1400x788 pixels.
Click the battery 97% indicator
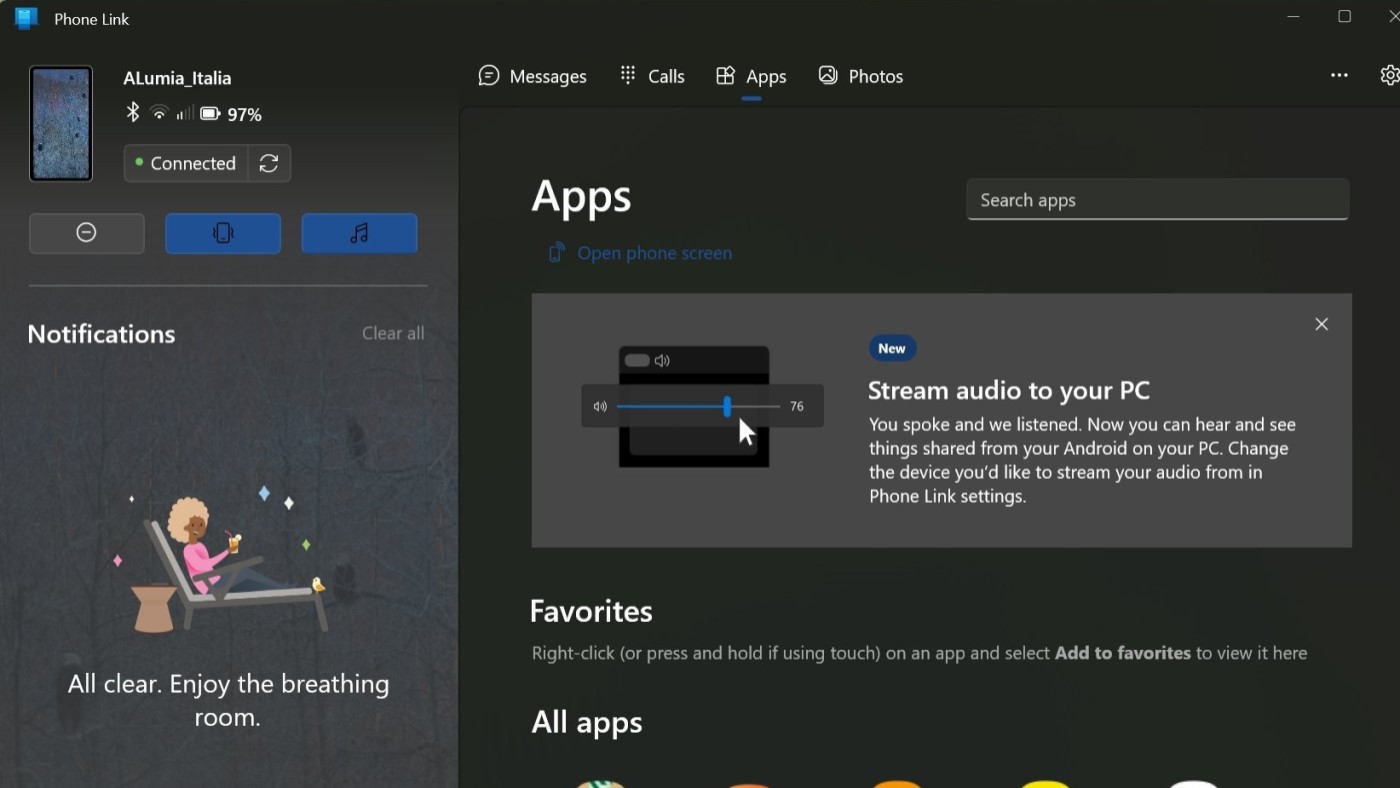click(231, 114)
